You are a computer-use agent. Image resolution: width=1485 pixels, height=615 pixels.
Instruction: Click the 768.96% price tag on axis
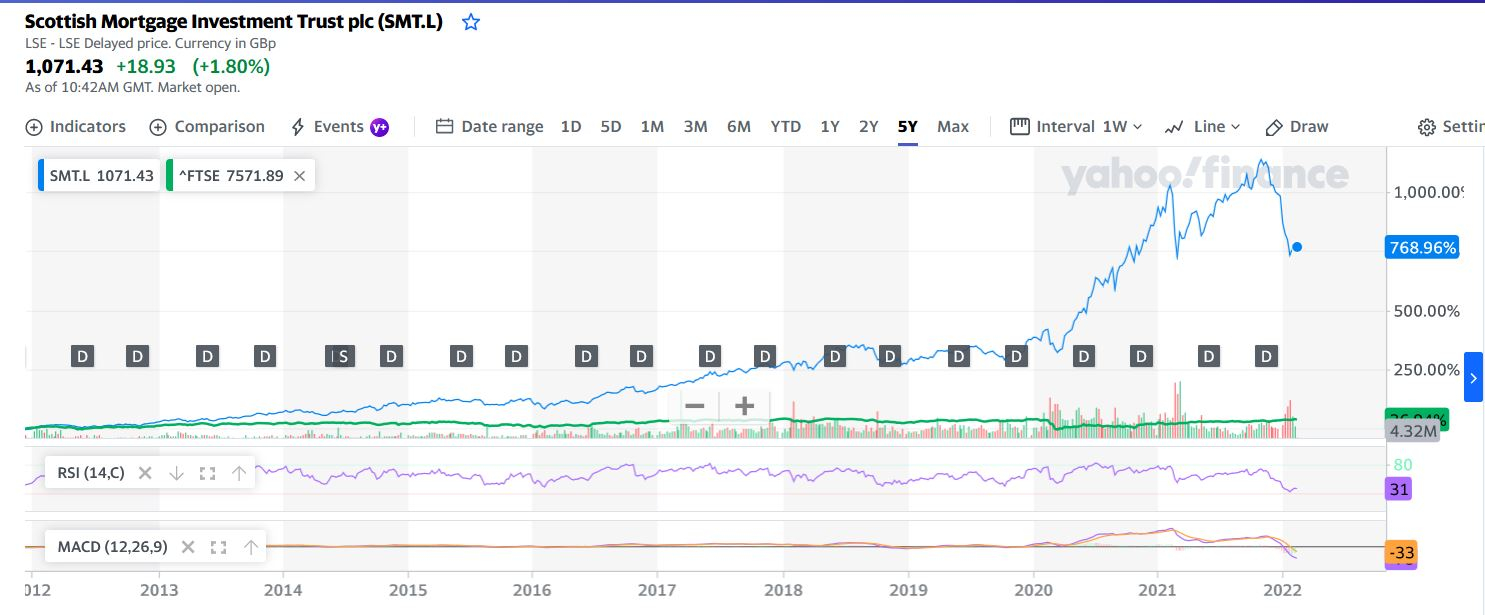click(x=1422, y=247)
